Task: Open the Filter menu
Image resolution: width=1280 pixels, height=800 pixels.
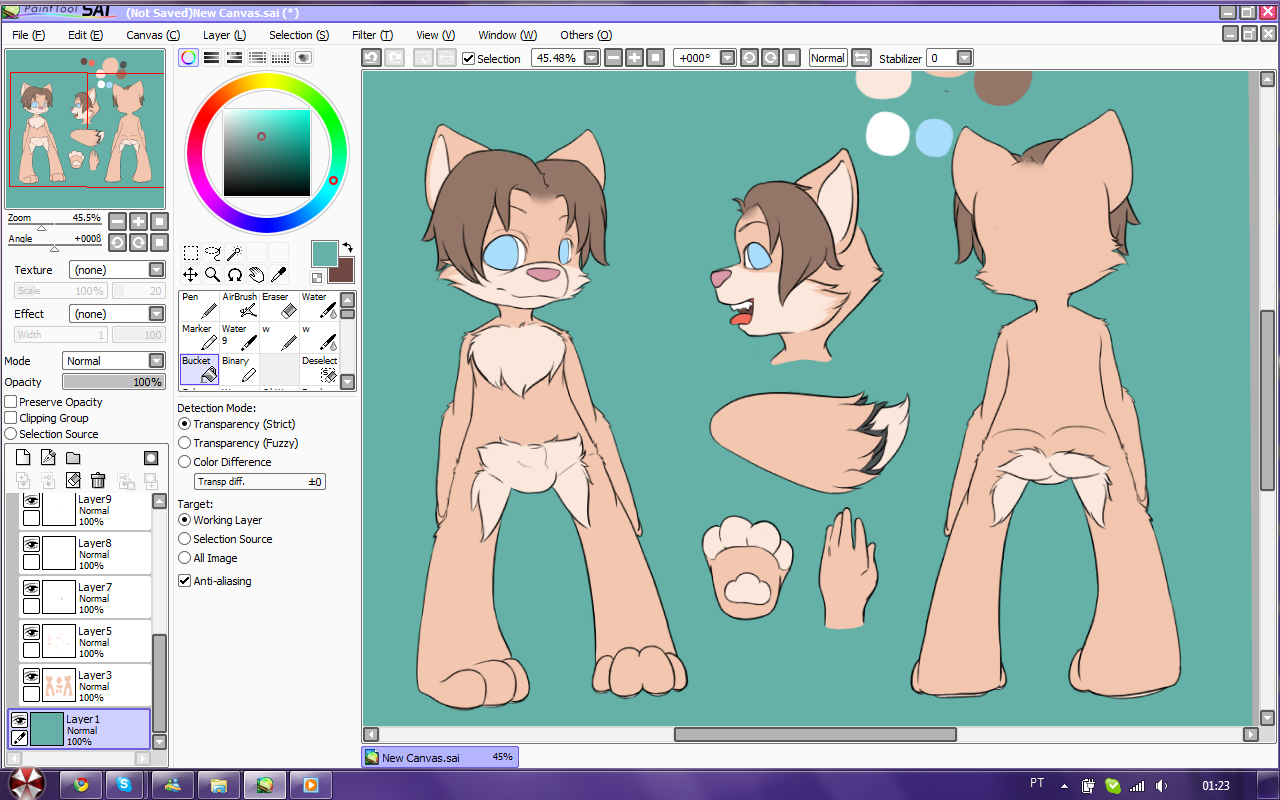Action: (x=372, y=35)
